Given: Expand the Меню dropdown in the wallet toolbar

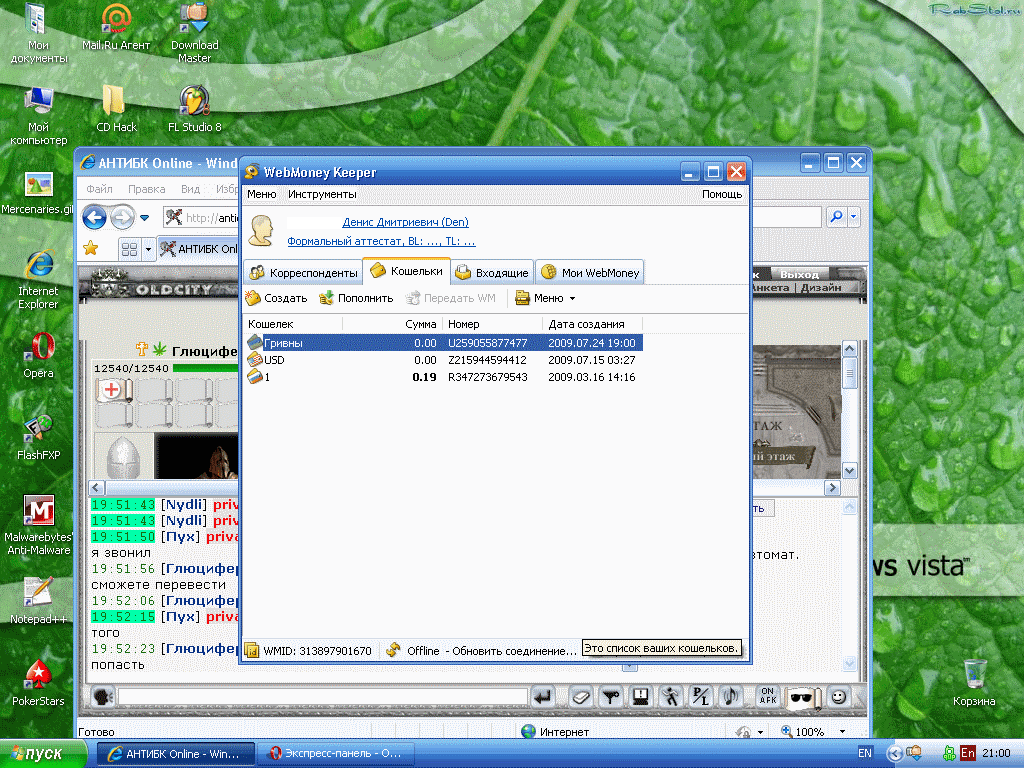Looking at the screenshot, I should pos(545,298).
